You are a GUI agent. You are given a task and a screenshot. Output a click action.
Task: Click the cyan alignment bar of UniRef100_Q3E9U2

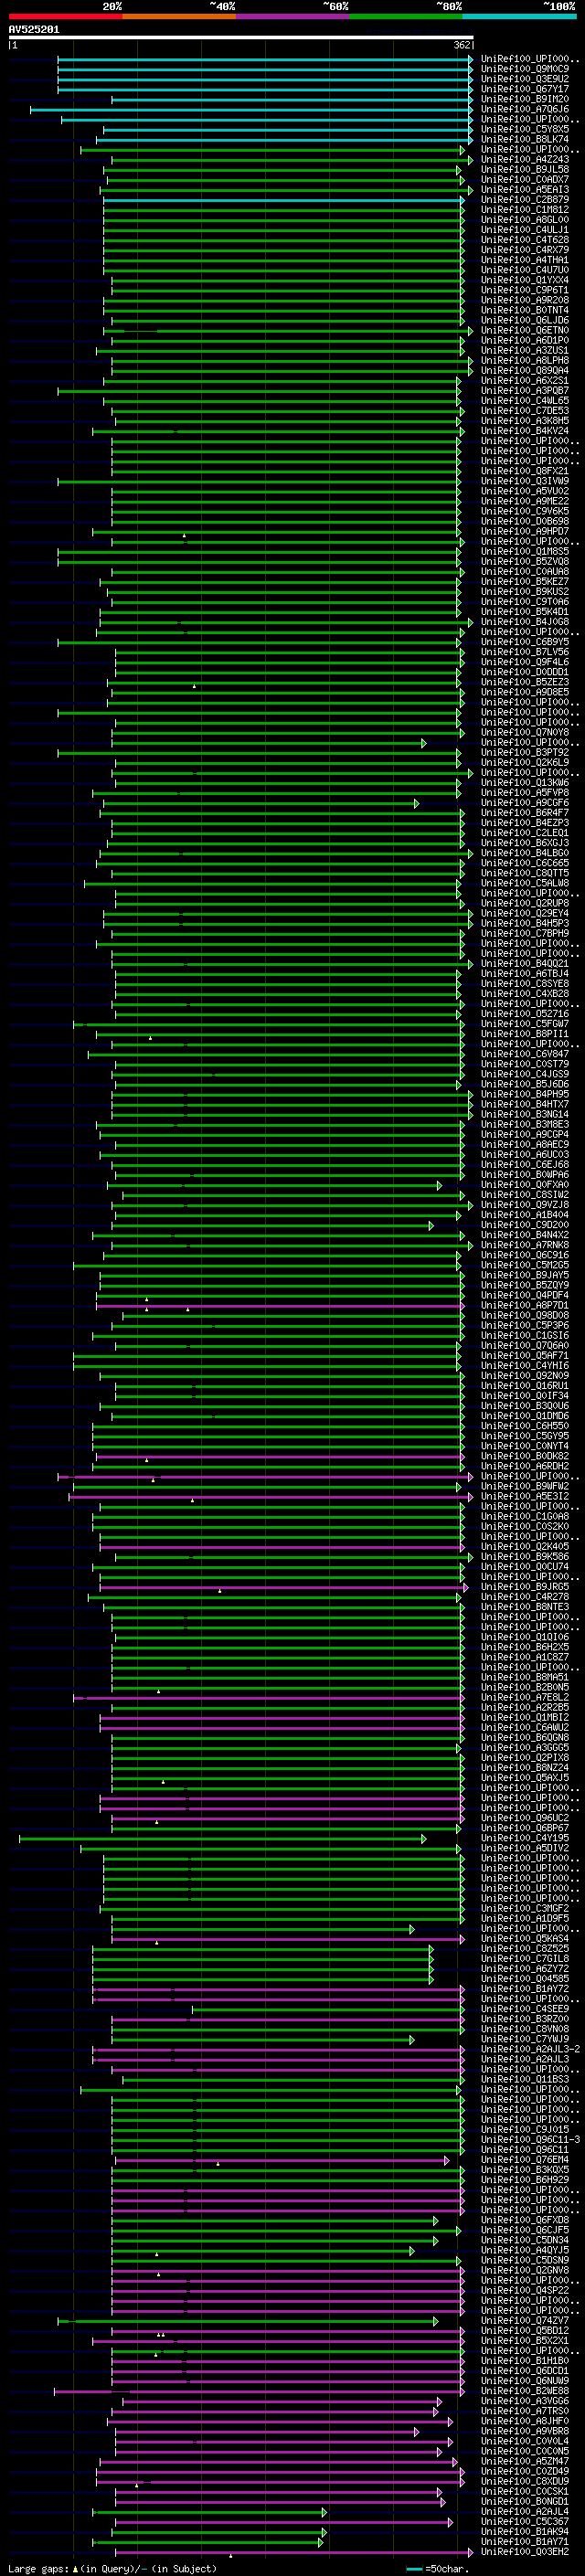click(x=265, y=80)
